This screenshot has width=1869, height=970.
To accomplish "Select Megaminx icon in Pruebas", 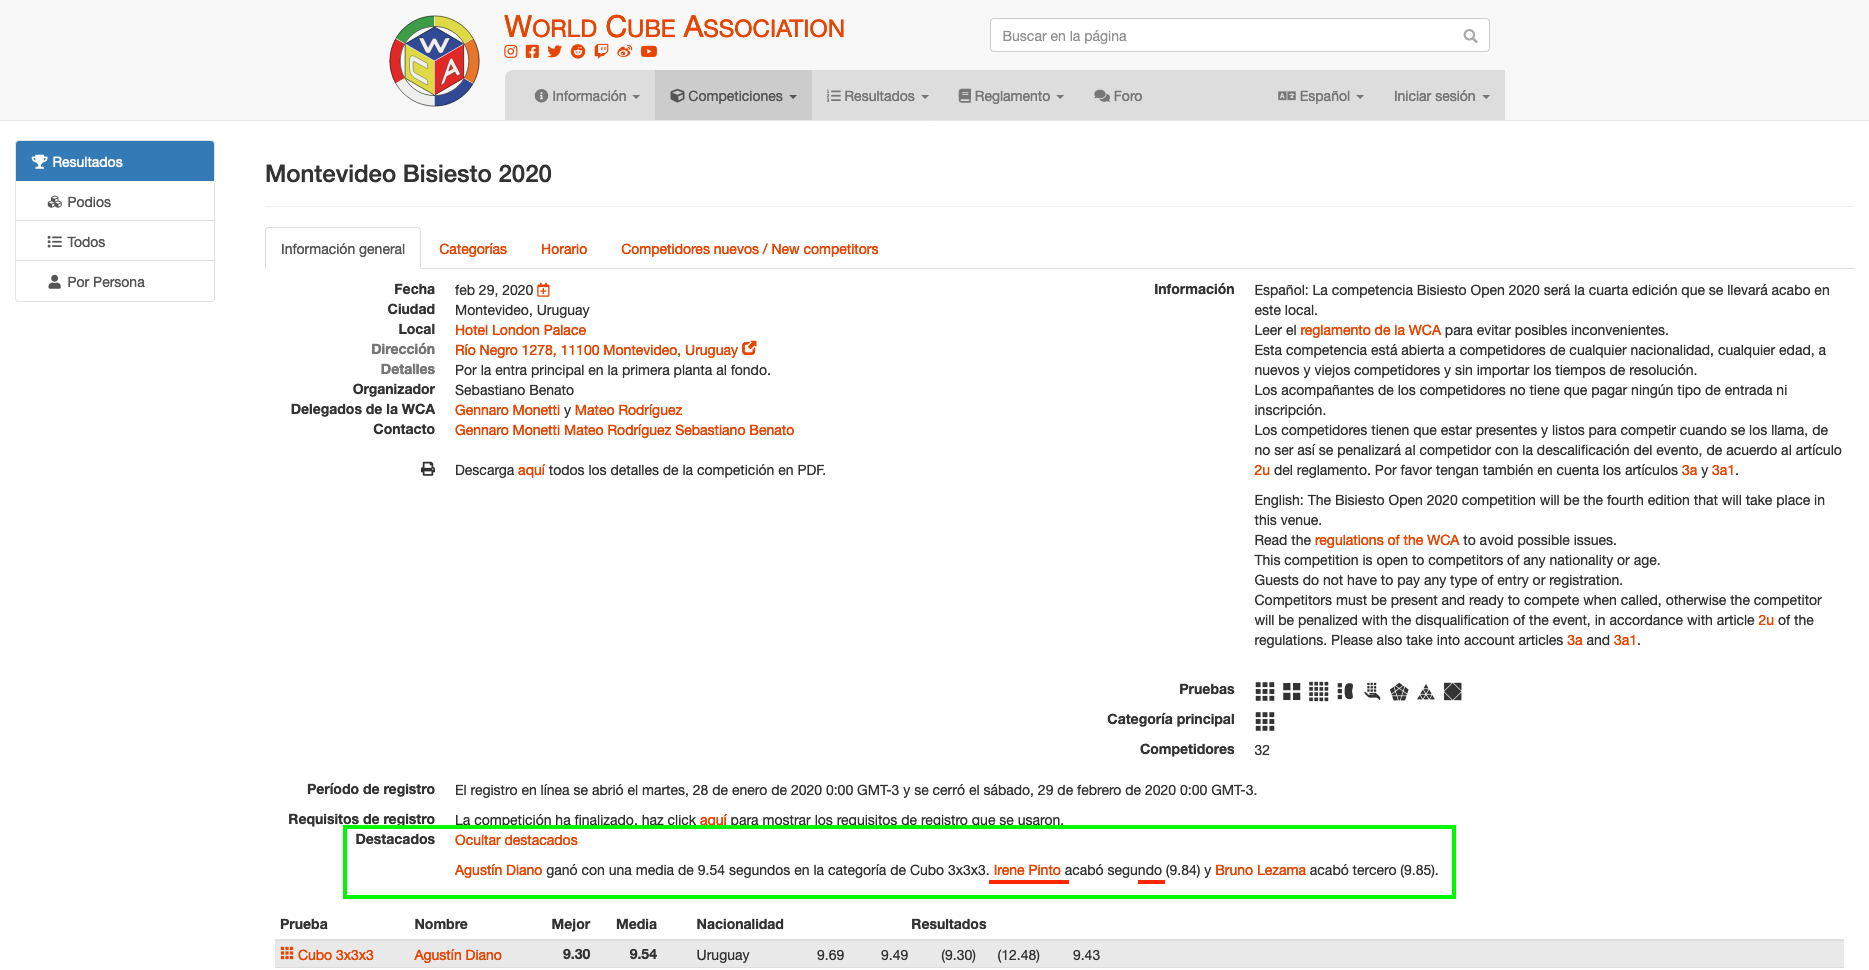I will [1399, 691].
